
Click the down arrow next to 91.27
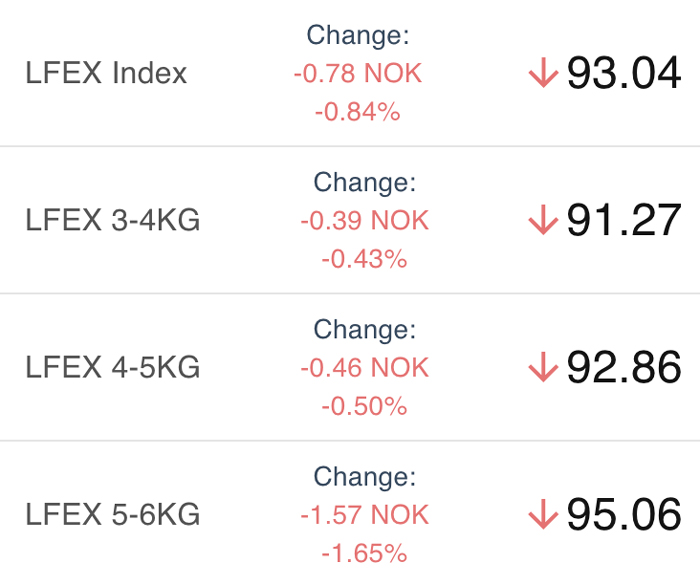[543, 219]
